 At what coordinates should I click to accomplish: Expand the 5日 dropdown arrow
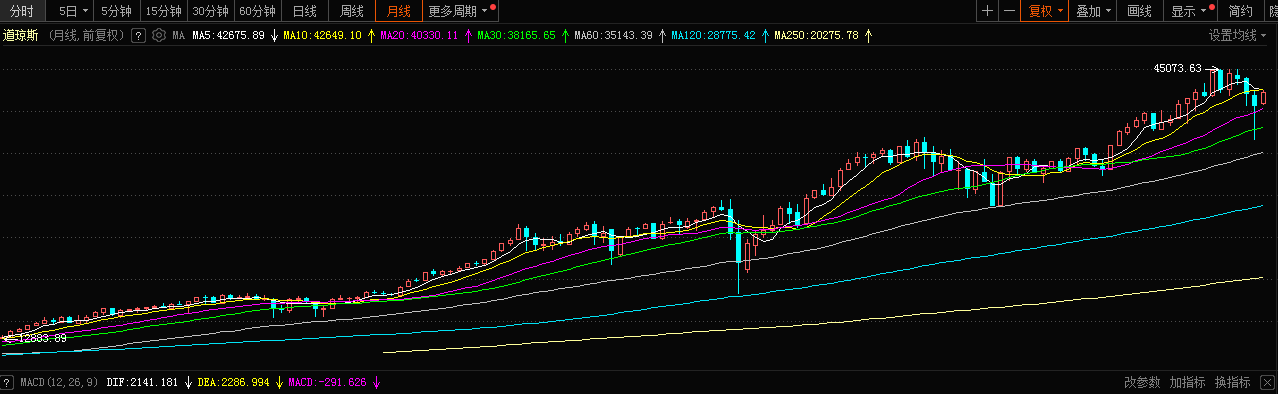(x=84, y=11)
